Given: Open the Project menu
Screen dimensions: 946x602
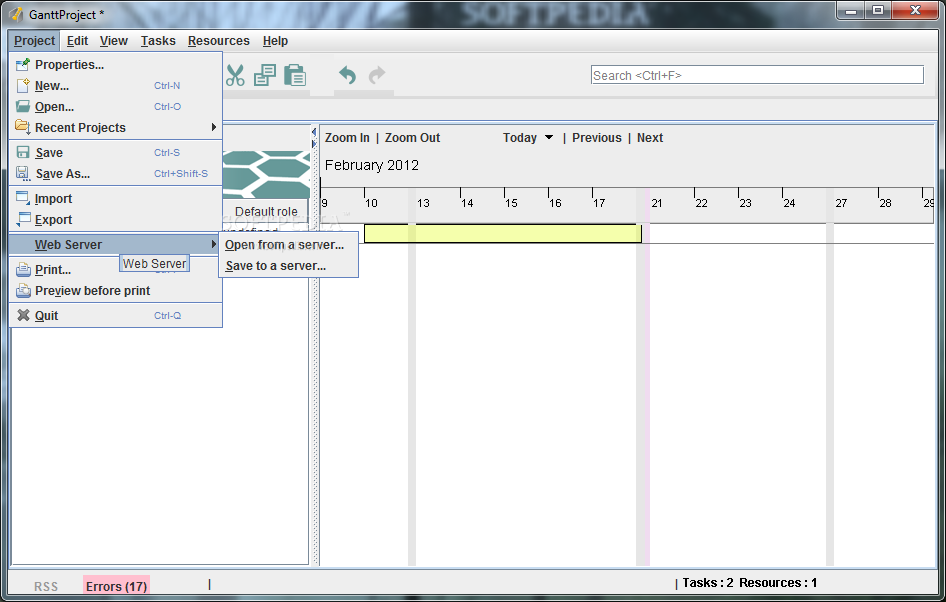Looking at the screenshot, I should pos(34,41).
